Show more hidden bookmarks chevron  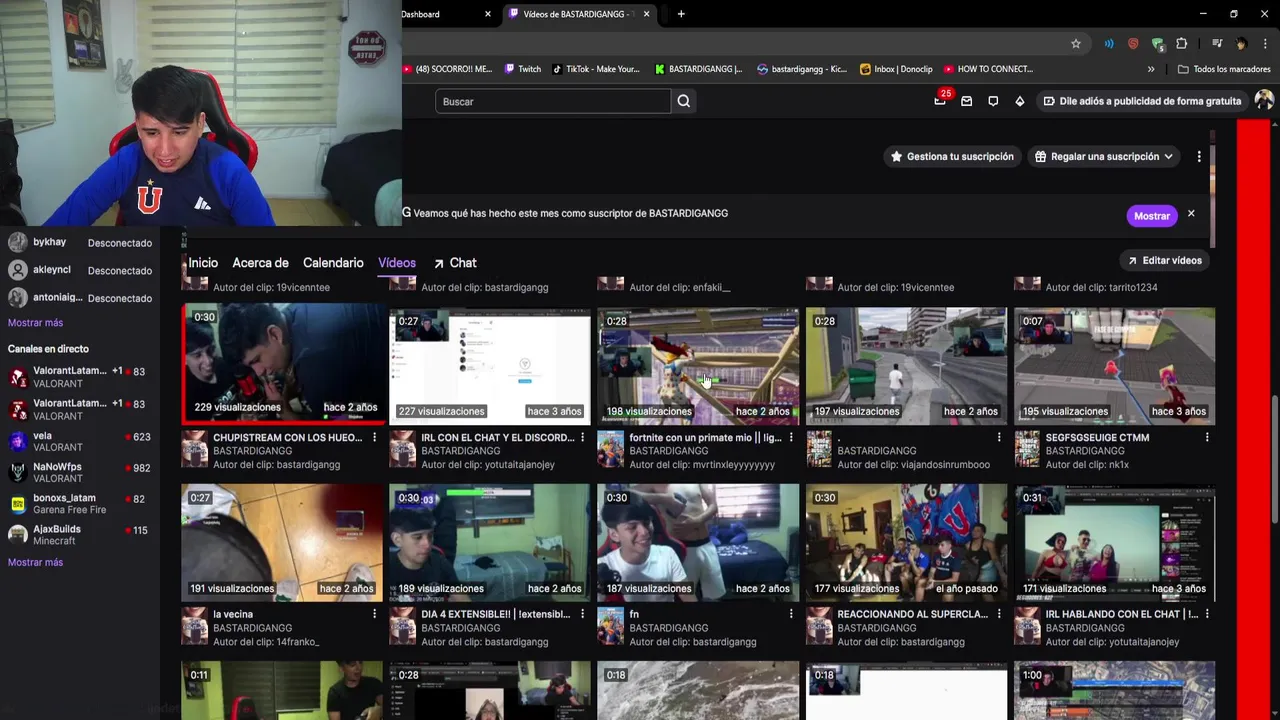click(1151, 69)
